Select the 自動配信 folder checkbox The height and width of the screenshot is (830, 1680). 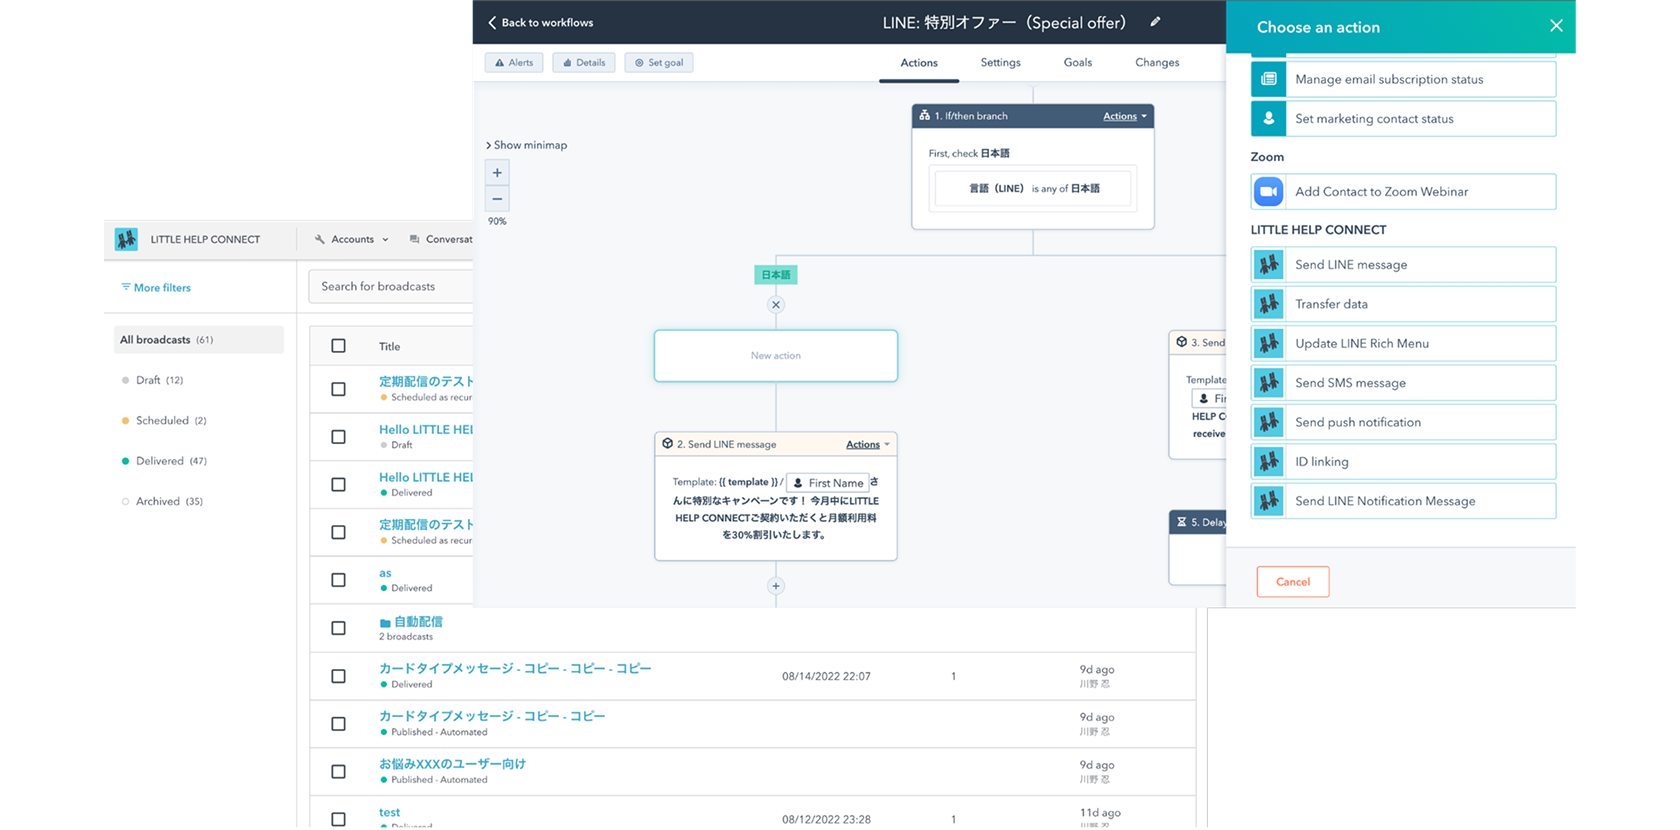pyautogui.click(x=338, y=628)
